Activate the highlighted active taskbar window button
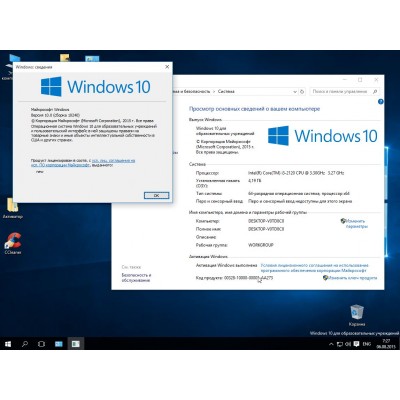Screen dimensions: 400x400 coord(75,344)
